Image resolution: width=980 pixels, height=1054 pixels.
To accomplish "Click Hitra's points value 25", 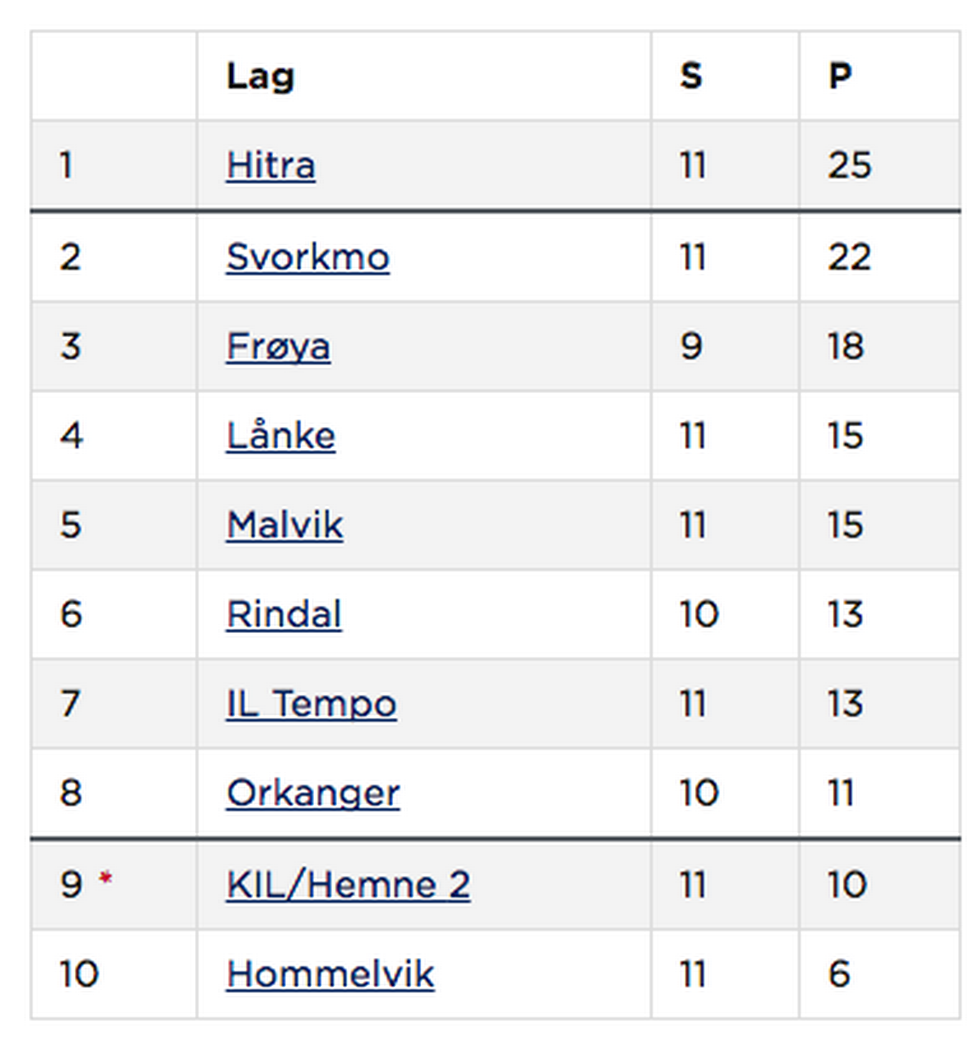I will click(849, 165).
